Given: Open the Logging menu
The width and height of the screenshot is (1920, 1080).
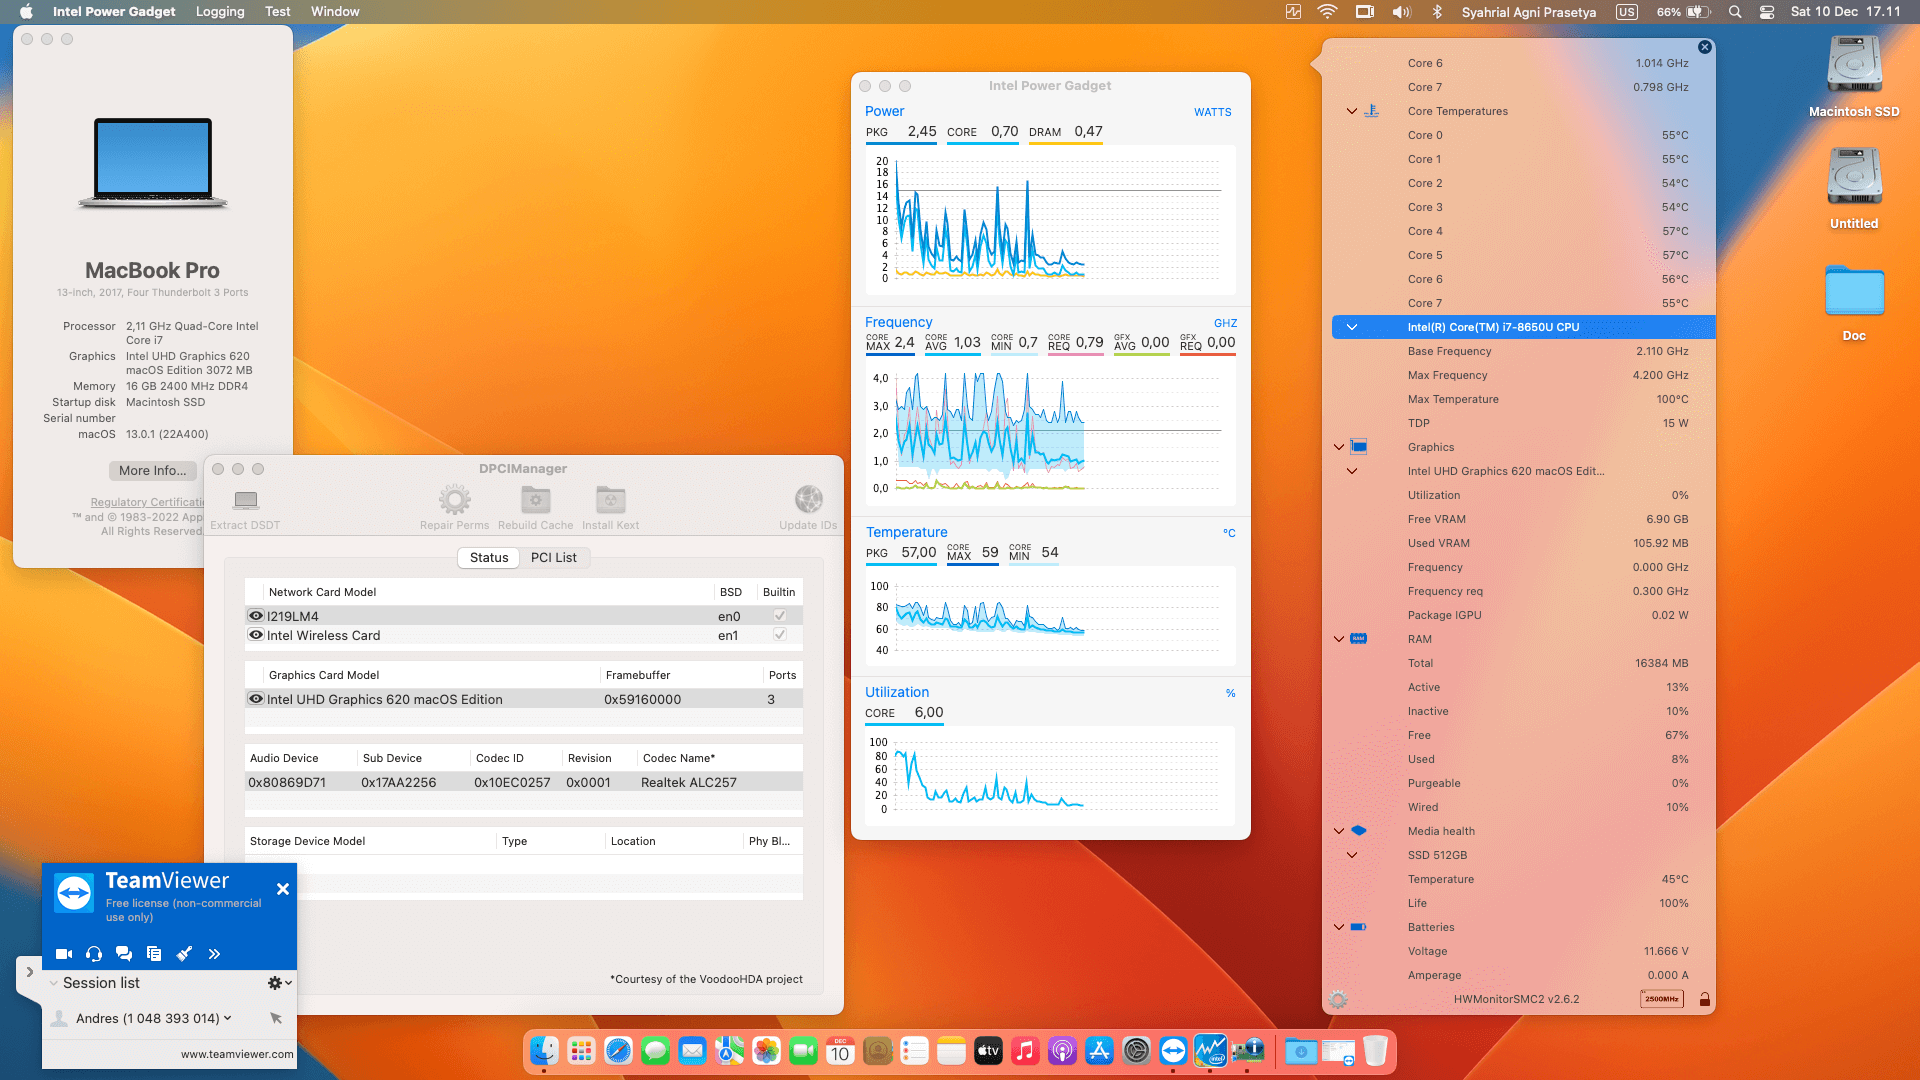Looking at the screenshot, I should [220, 12].
